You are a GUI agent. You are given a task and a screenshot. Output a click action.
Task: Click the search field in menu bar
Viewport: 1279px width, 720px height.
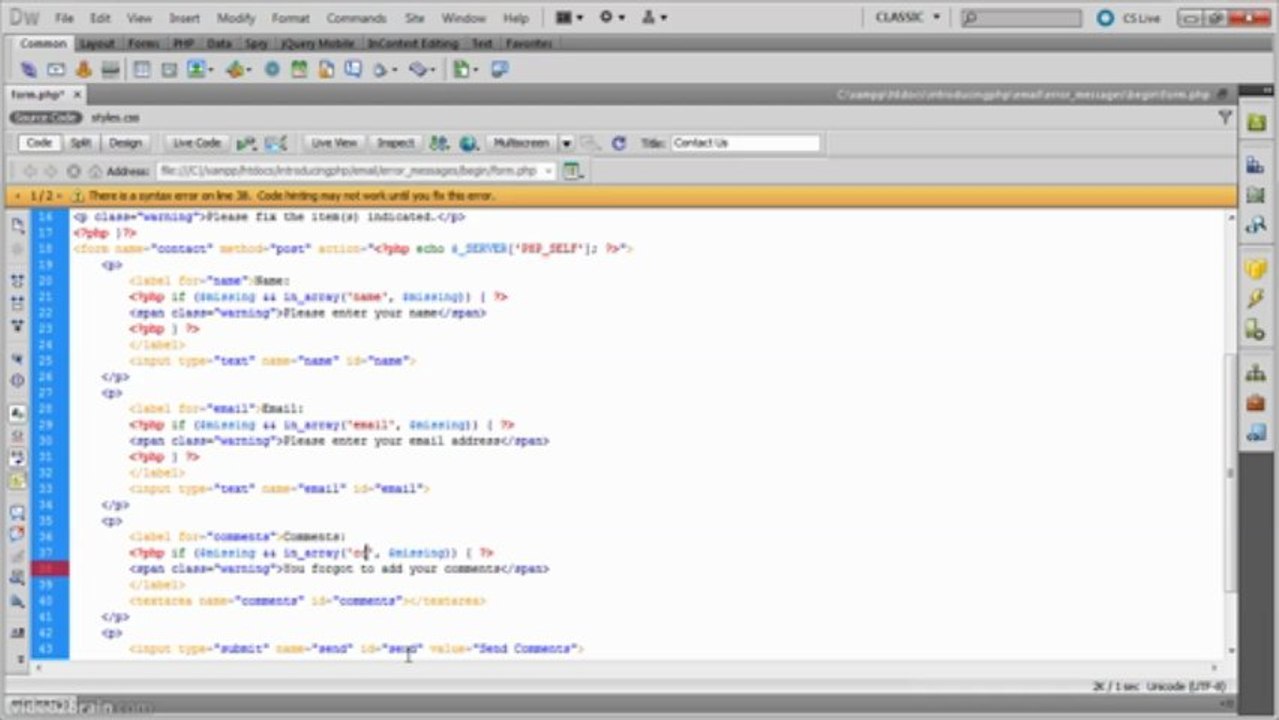click(x=1020, y=18)
